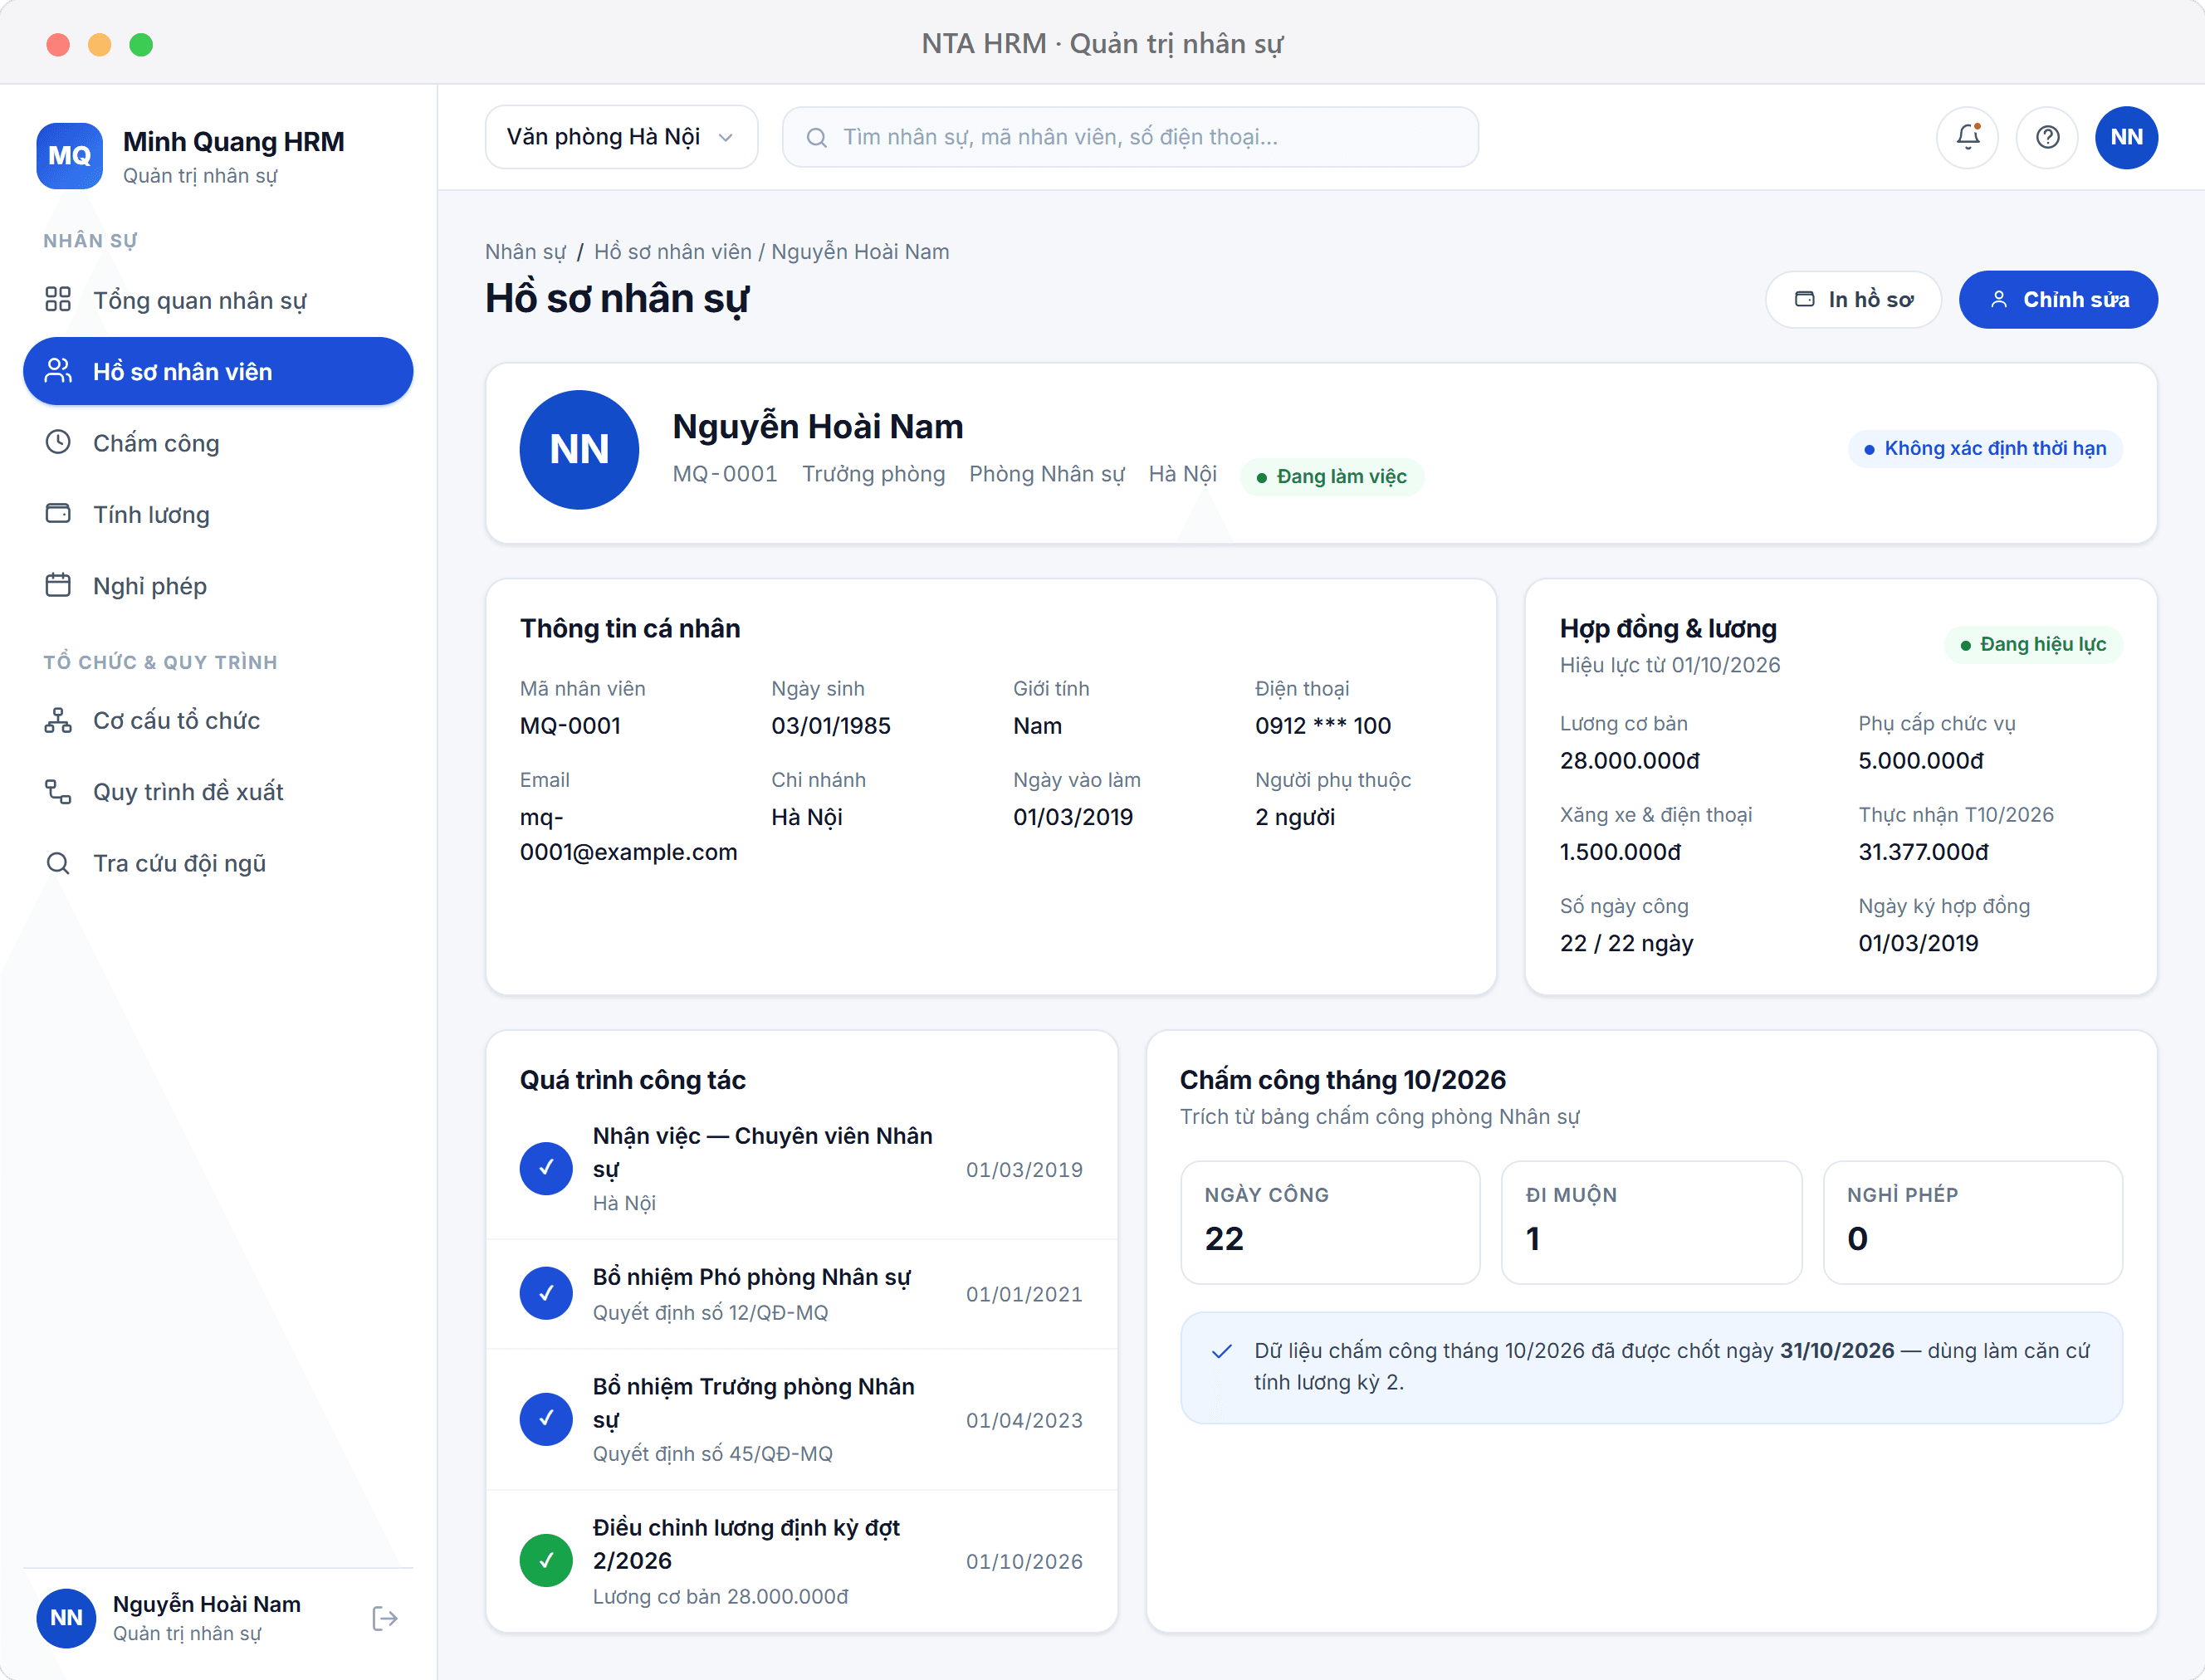2205x1680 pixels.
Task: Click the email mq-0001@example.com
Action: pyautogui.click(x=628, y=834)
